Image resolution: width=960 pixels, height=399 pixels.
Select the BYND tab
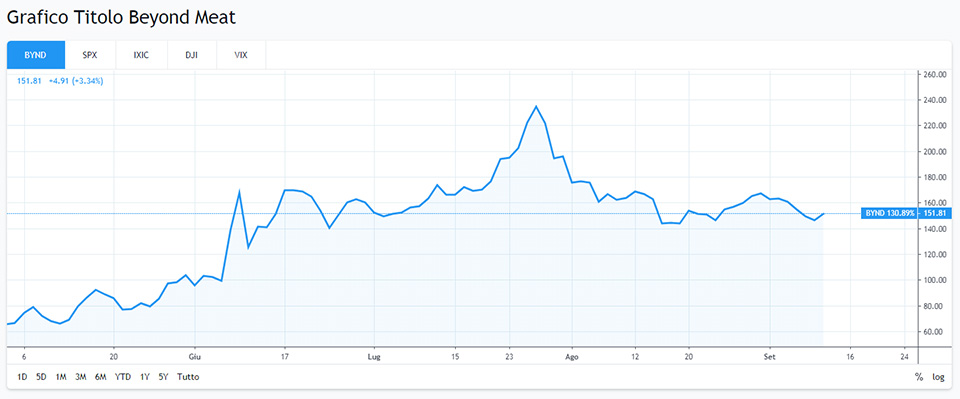tap(36, 54)
